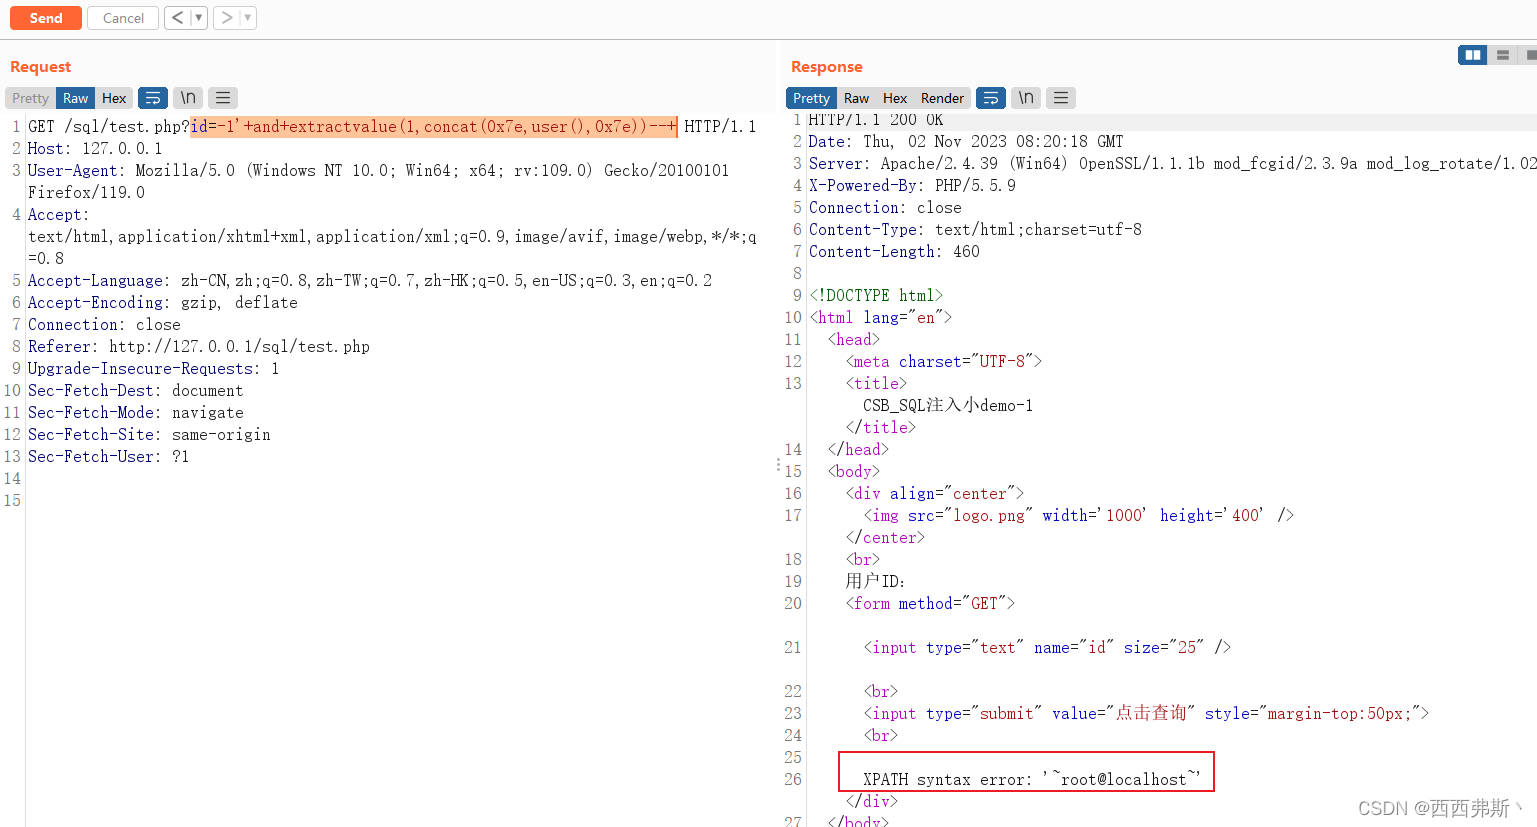Click the Referer header line
Screen dimensions: 1537x827
[199, 346]
